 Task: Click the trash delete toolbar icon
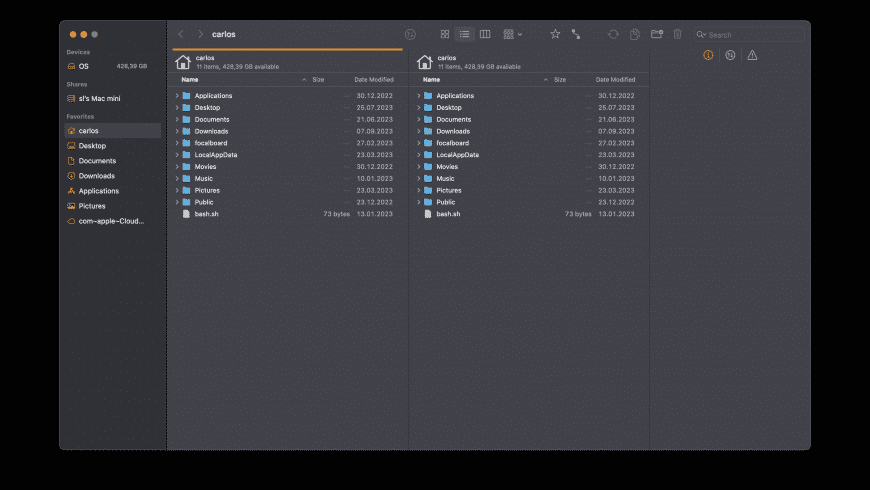677,34
